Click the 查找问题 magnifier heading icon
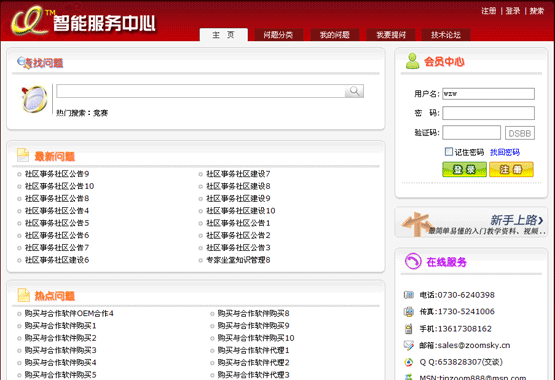 23,63
